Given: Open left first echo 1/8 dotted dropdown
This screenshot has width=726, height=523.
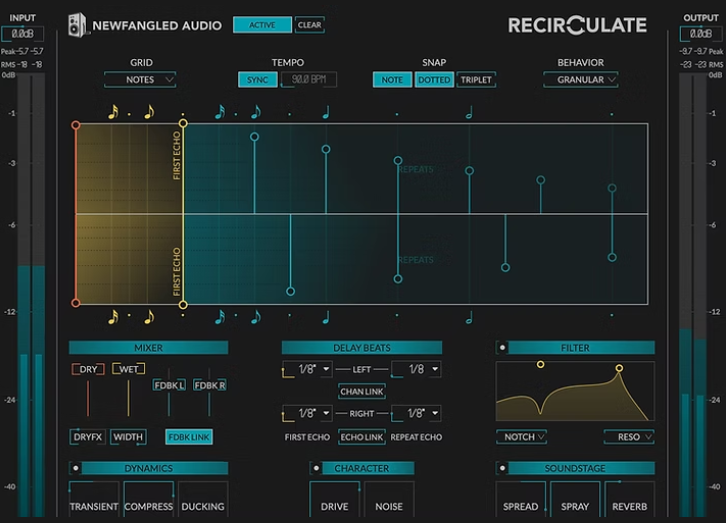Looking at the screenshot, I should click(307, 369).
